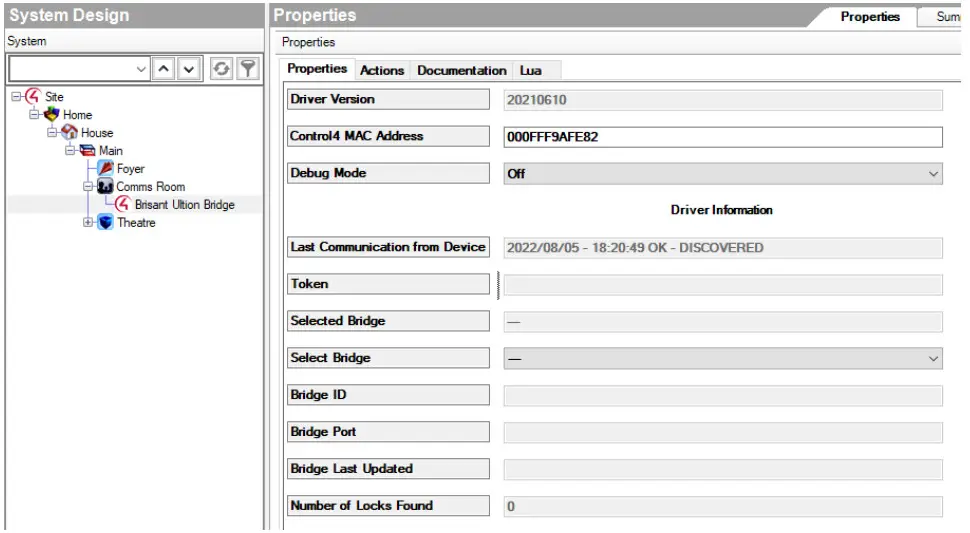Collapse the Site tree node
Screen dimensions: 970x533
coord(17,96)
